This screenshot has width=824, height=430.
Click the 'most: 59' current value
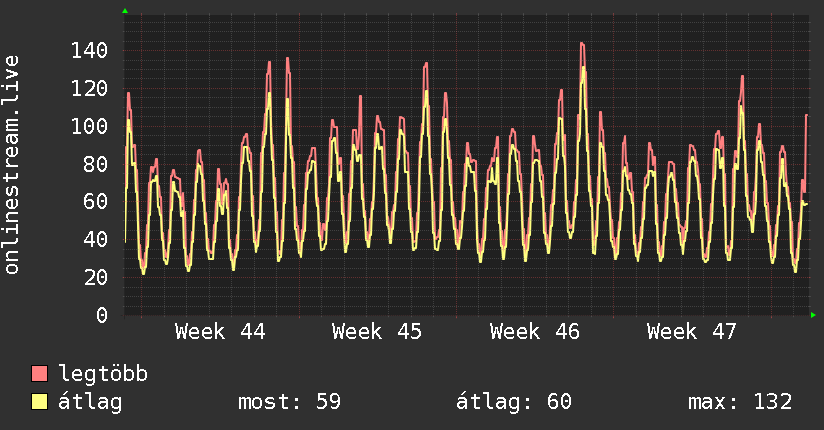(290, 402)
